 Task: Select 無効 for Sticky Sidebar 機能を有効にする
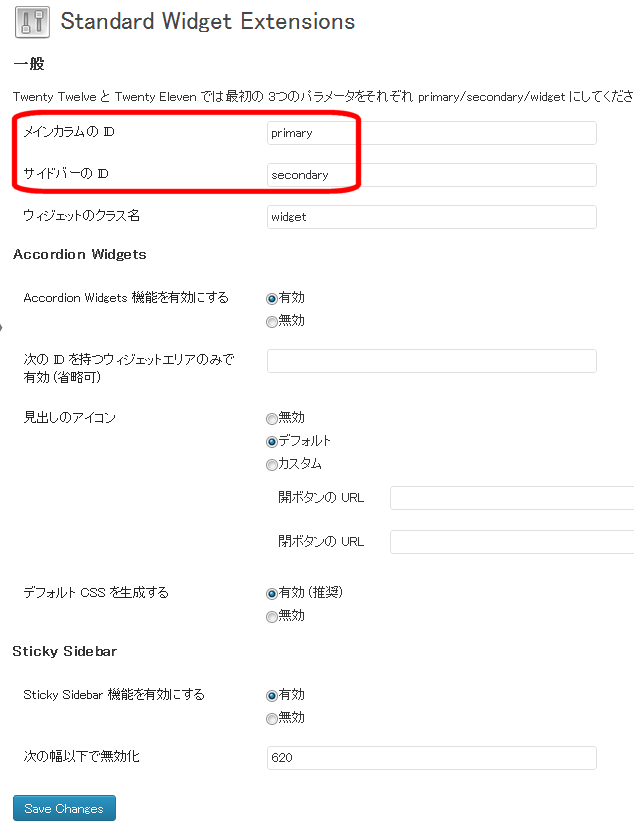[x=272, y=719]
